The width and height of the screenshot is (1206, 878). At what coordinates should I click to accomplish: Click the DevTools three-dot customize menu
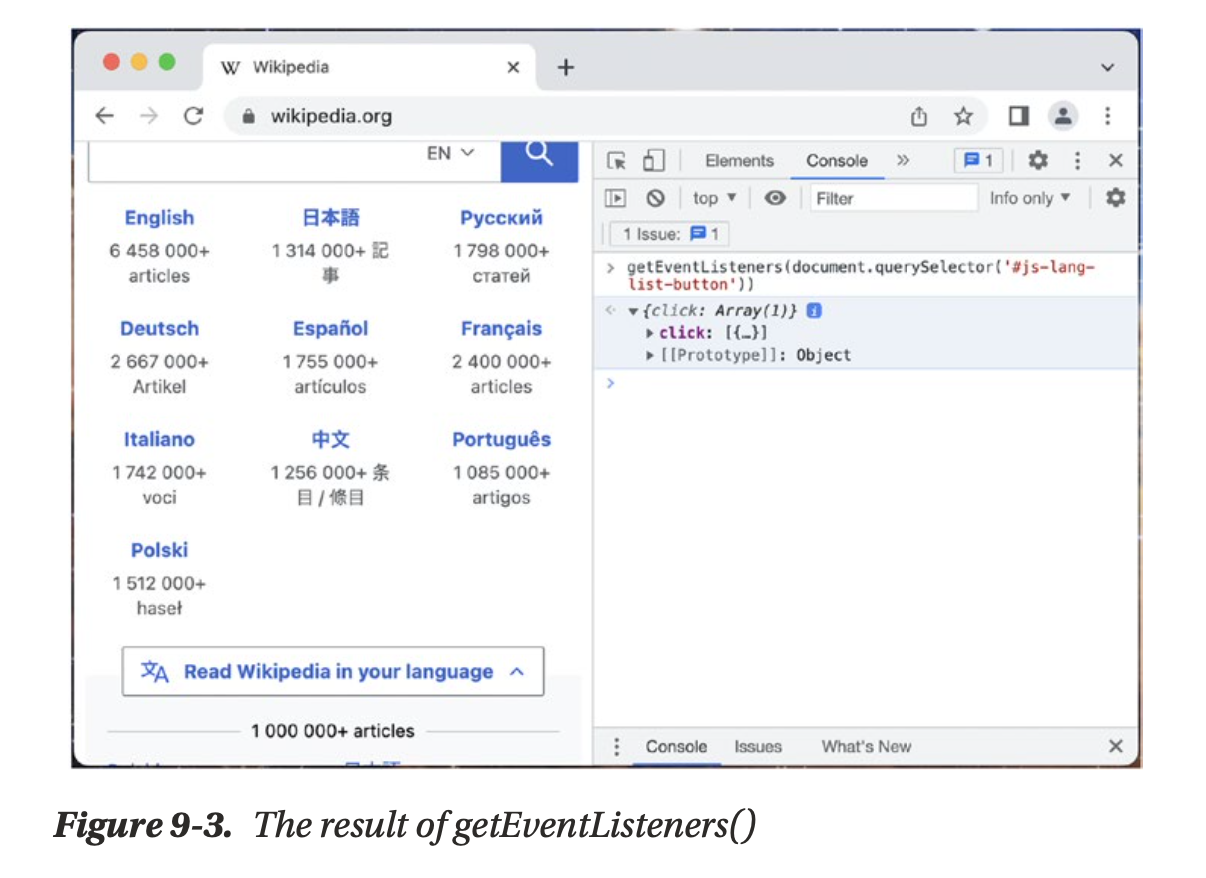pos(1077,161)
